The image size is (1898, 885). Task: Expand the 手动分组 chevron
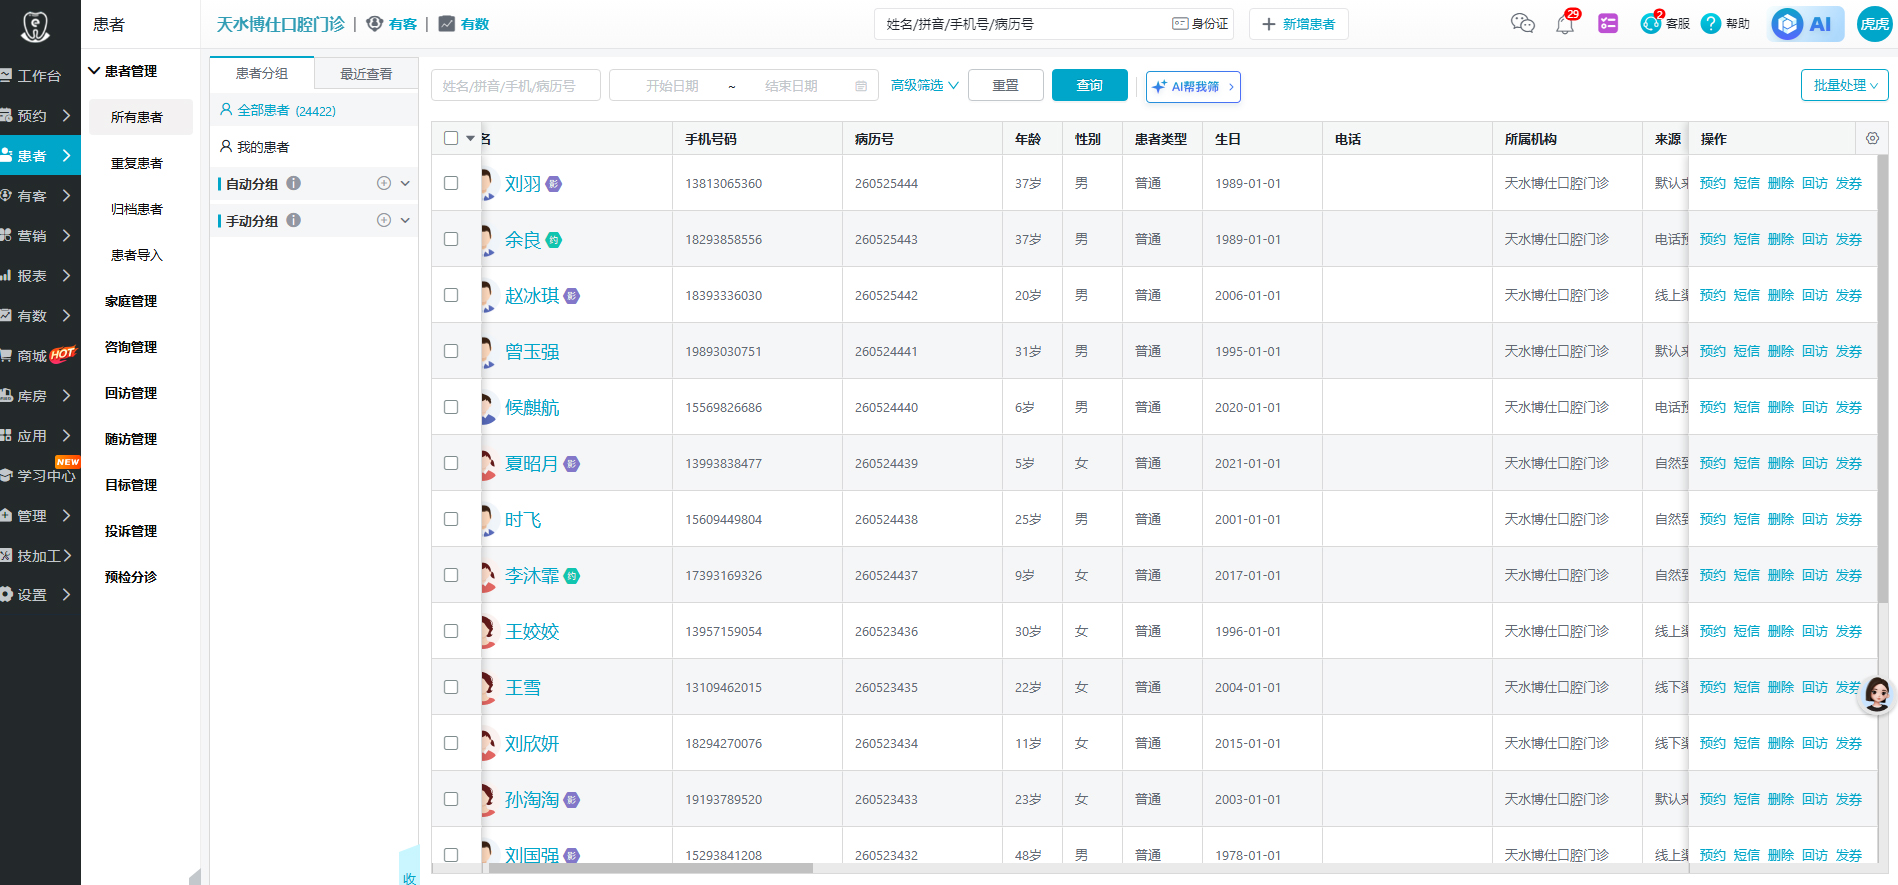click(x=405, y=220)
